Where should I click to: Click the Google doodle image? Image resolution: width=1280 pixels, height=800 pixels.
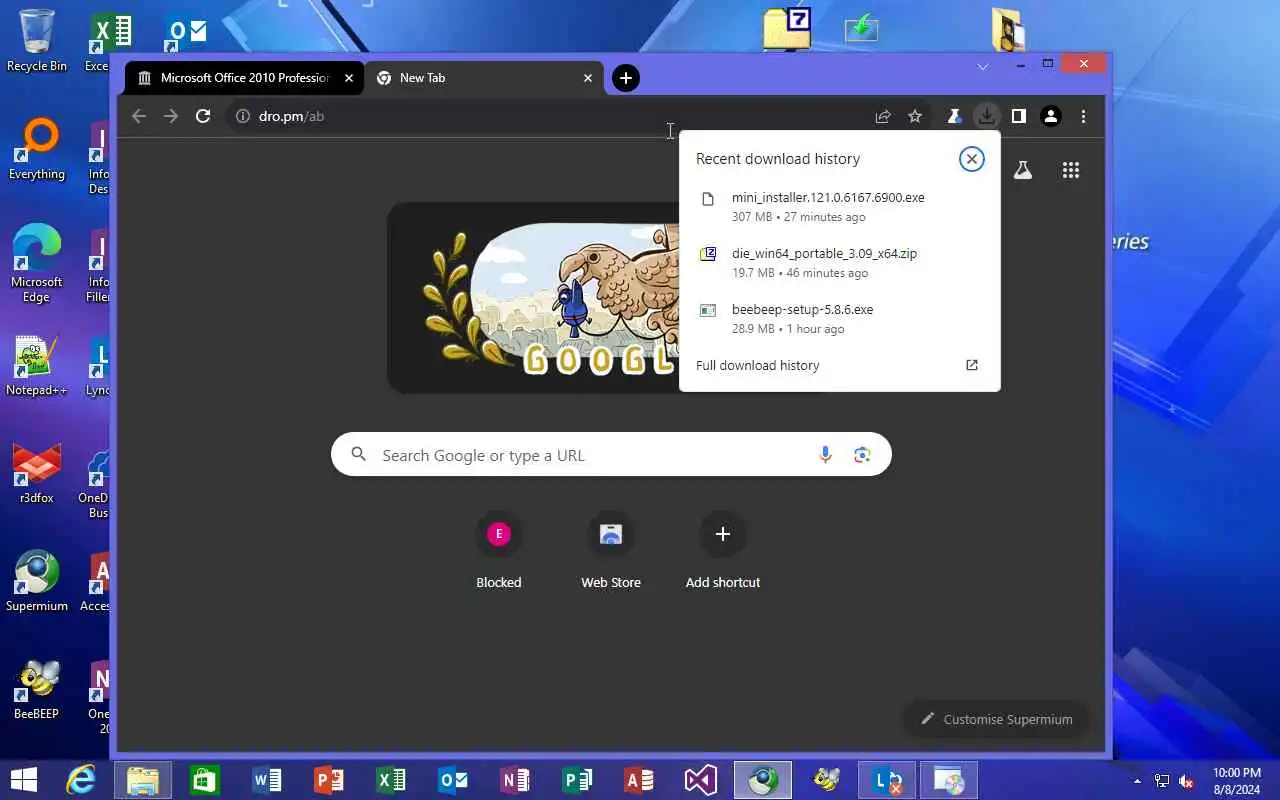[534, 298]
